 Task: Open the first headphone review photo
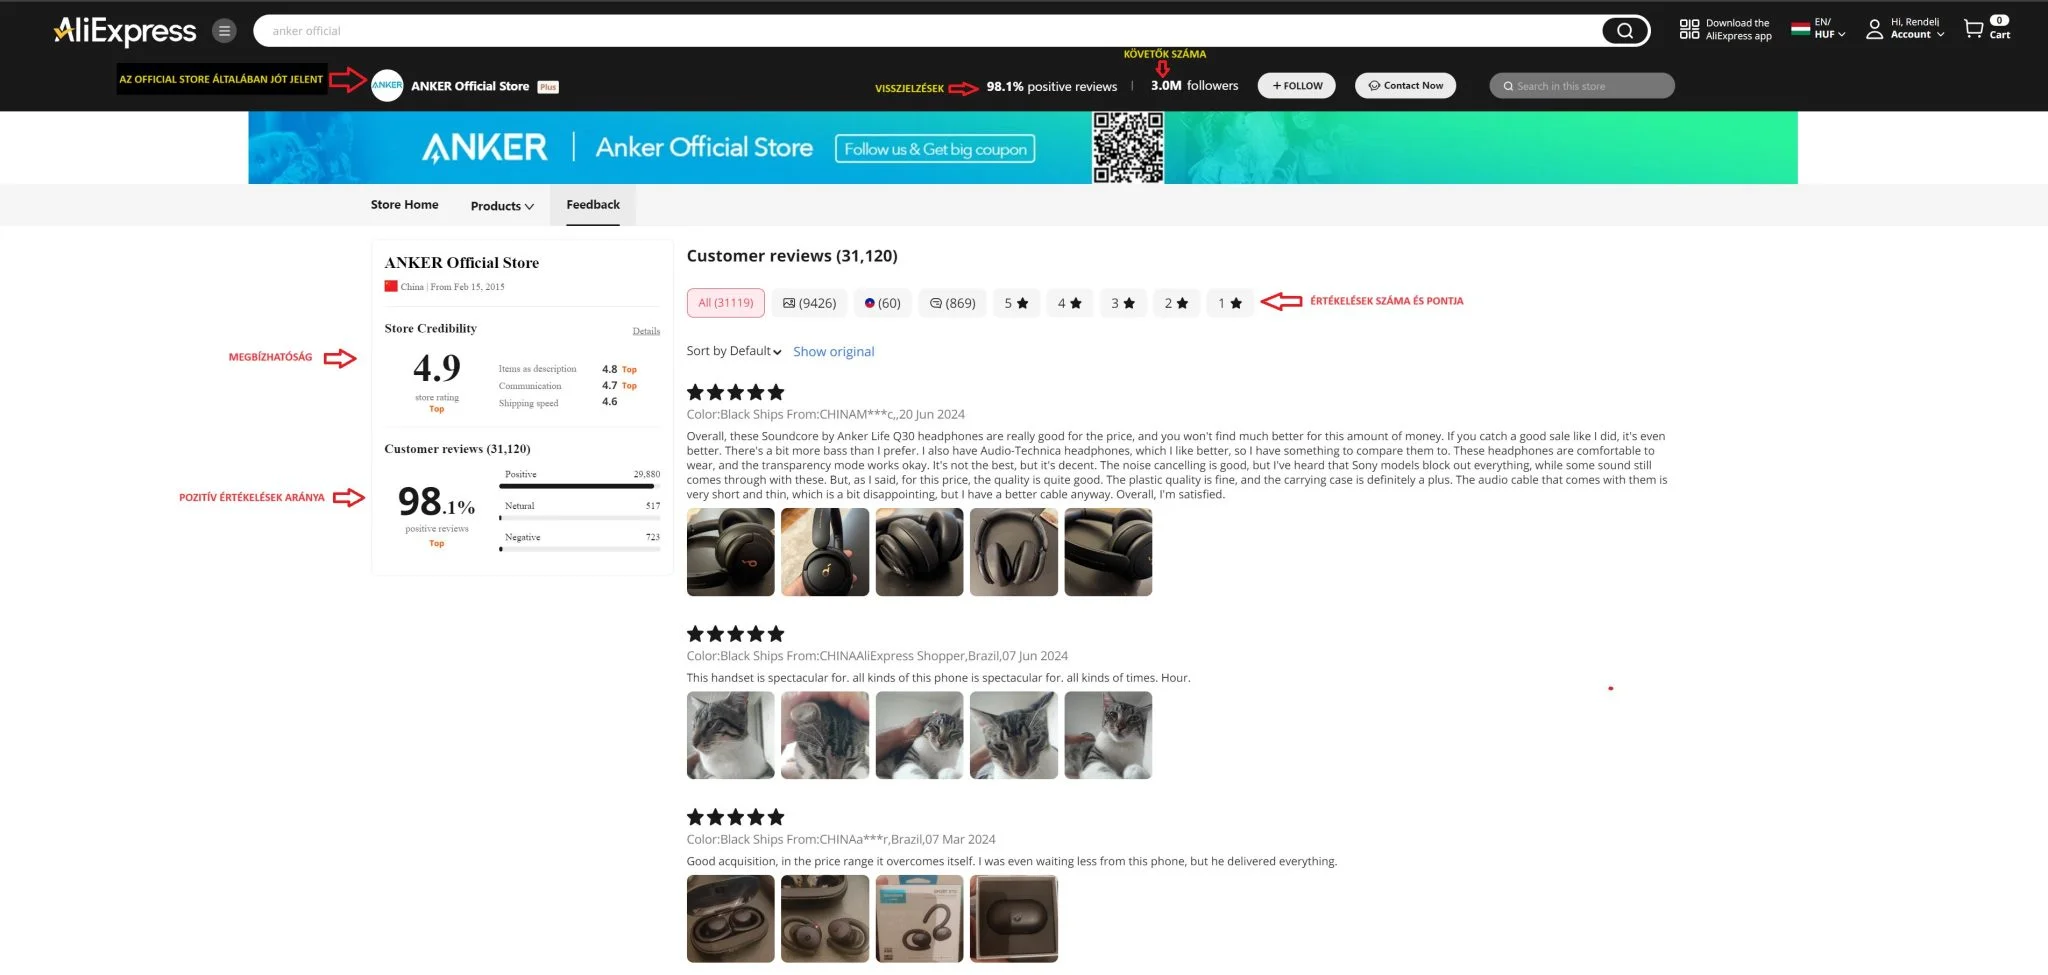tap(730, 552)
